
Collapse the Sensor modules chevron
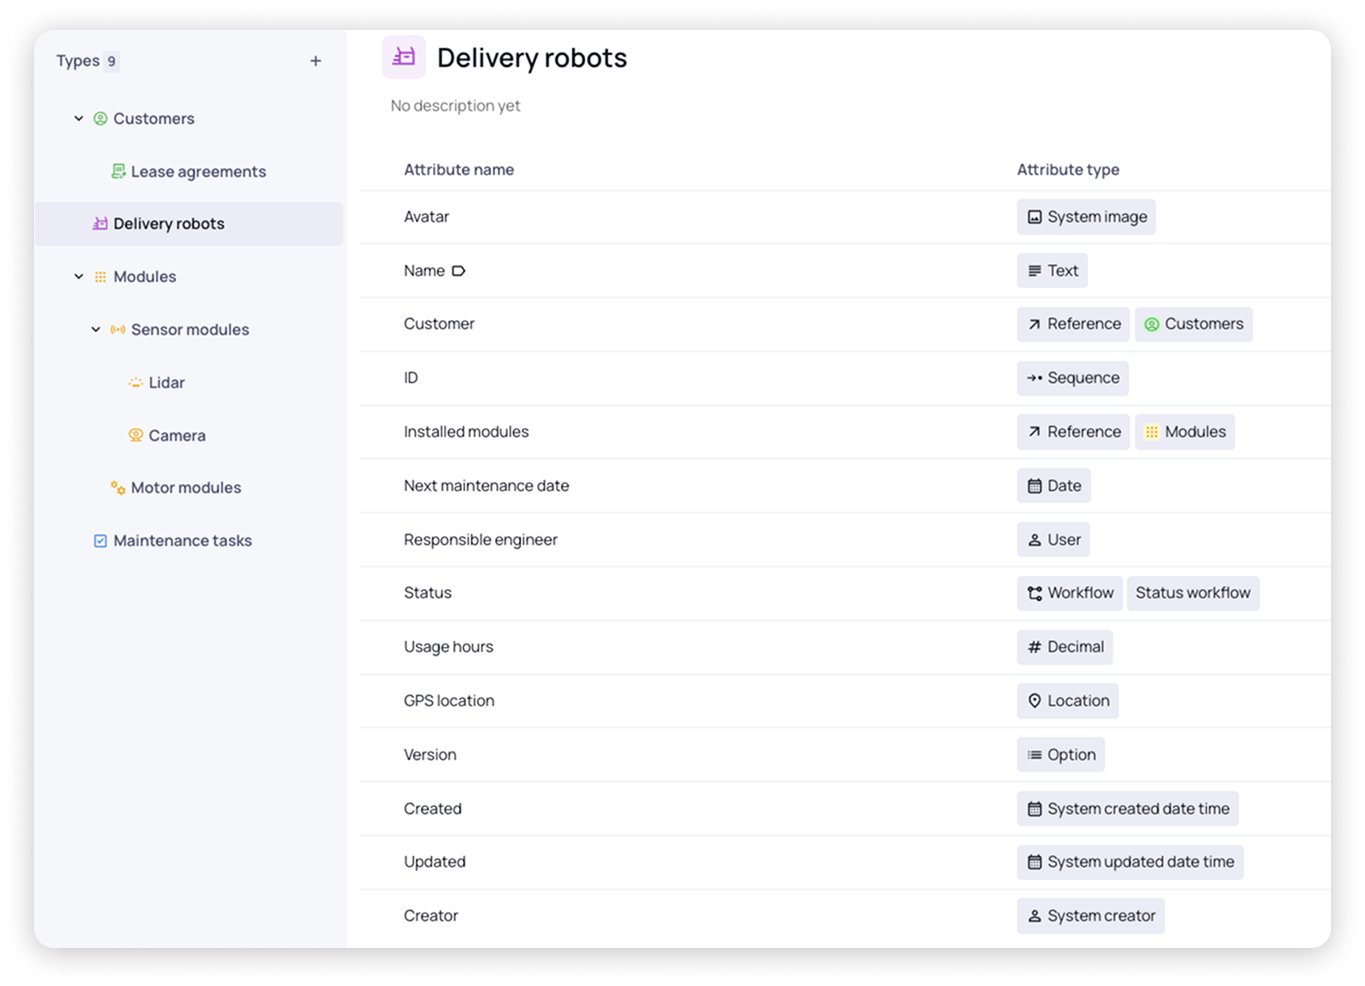[x=96, y=330]
